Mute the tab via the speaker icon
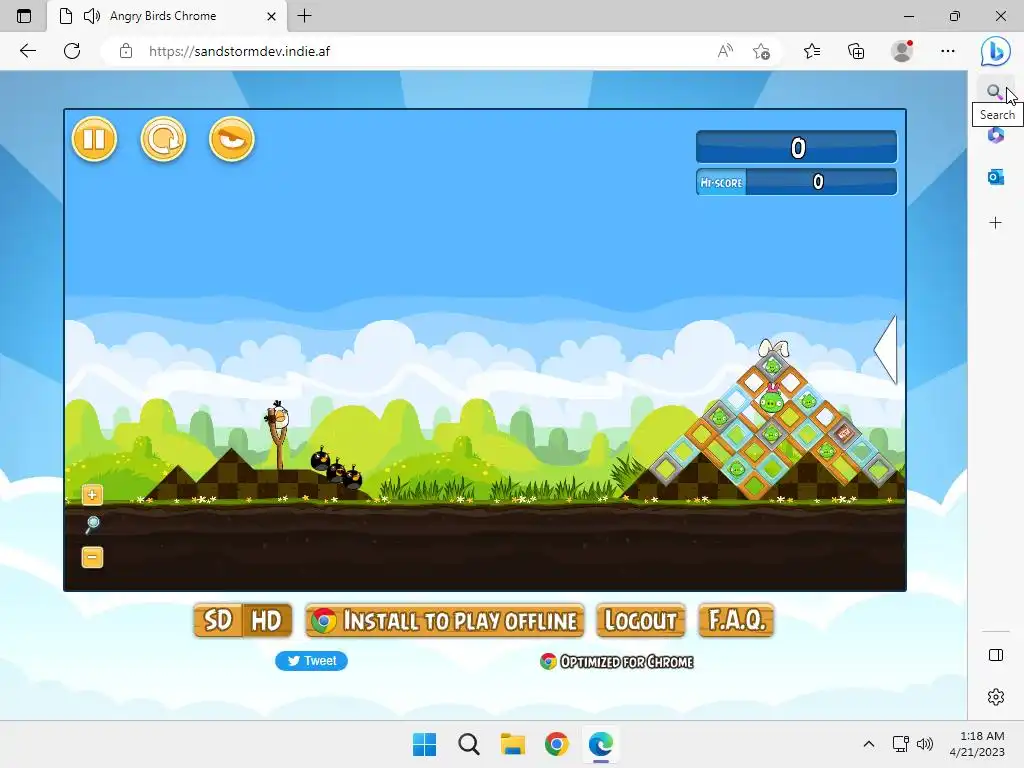The width and height of the screenshot is (1024, 768). (x=92, y=16)
